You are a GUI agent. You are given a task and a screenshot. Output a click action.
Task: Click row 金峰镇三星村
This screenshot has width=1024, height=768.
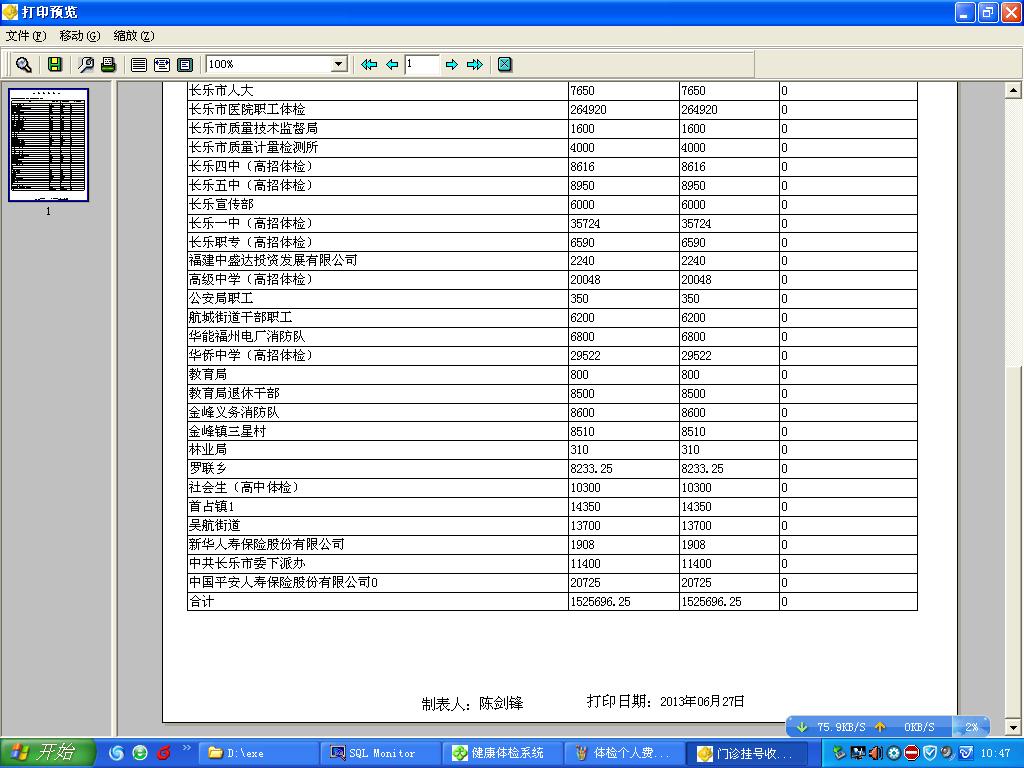coord(552,431)
